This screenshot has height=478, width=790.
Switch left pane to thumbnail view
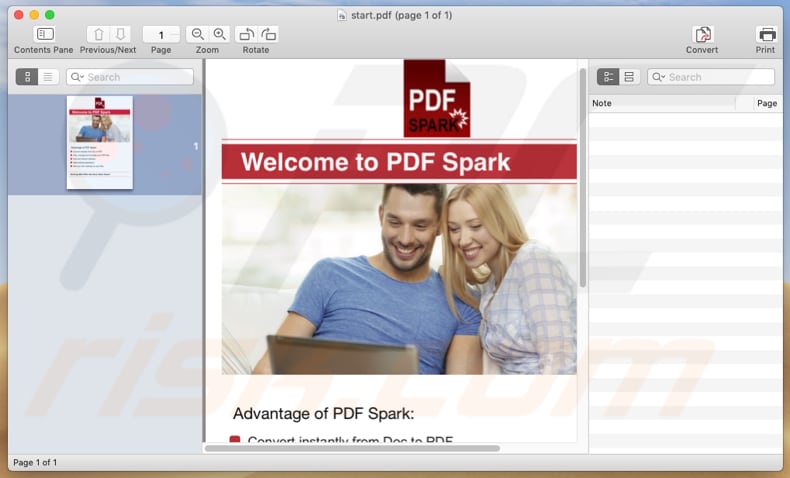[27, 77]
